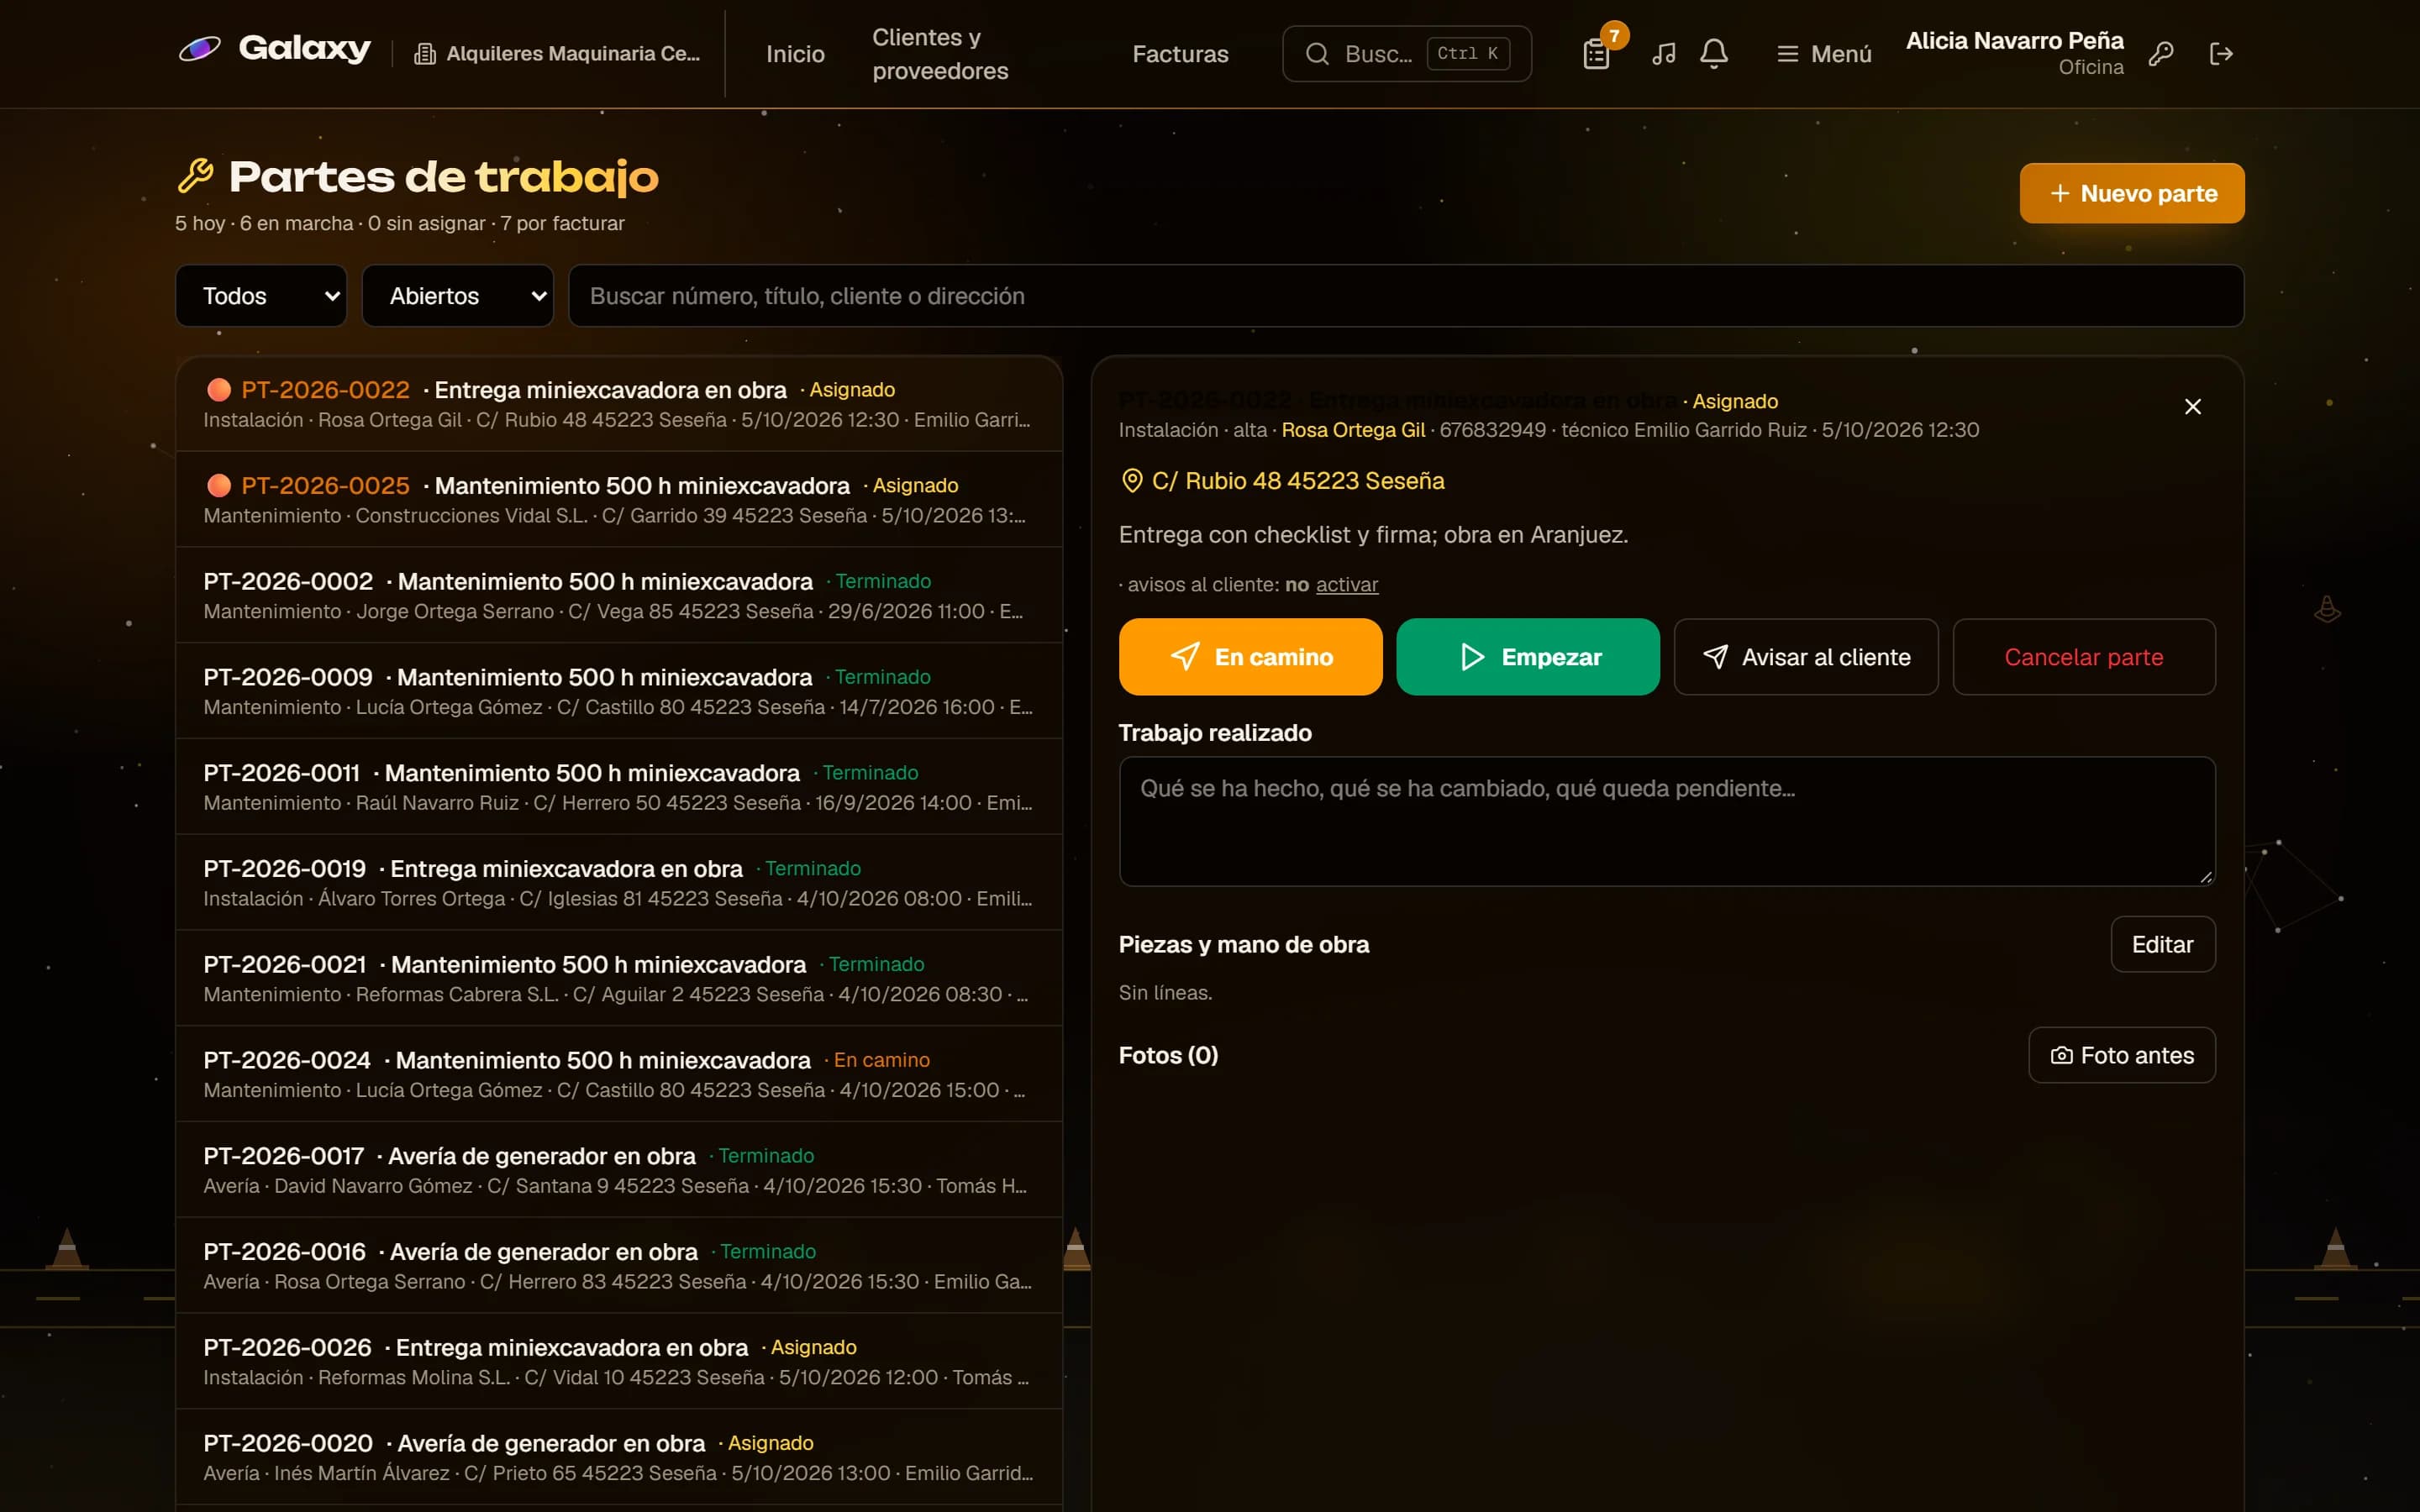This screenshot has height=1512, width=2420.
Task: Go to the Inicio nav item
Action: tap(796, 54)
